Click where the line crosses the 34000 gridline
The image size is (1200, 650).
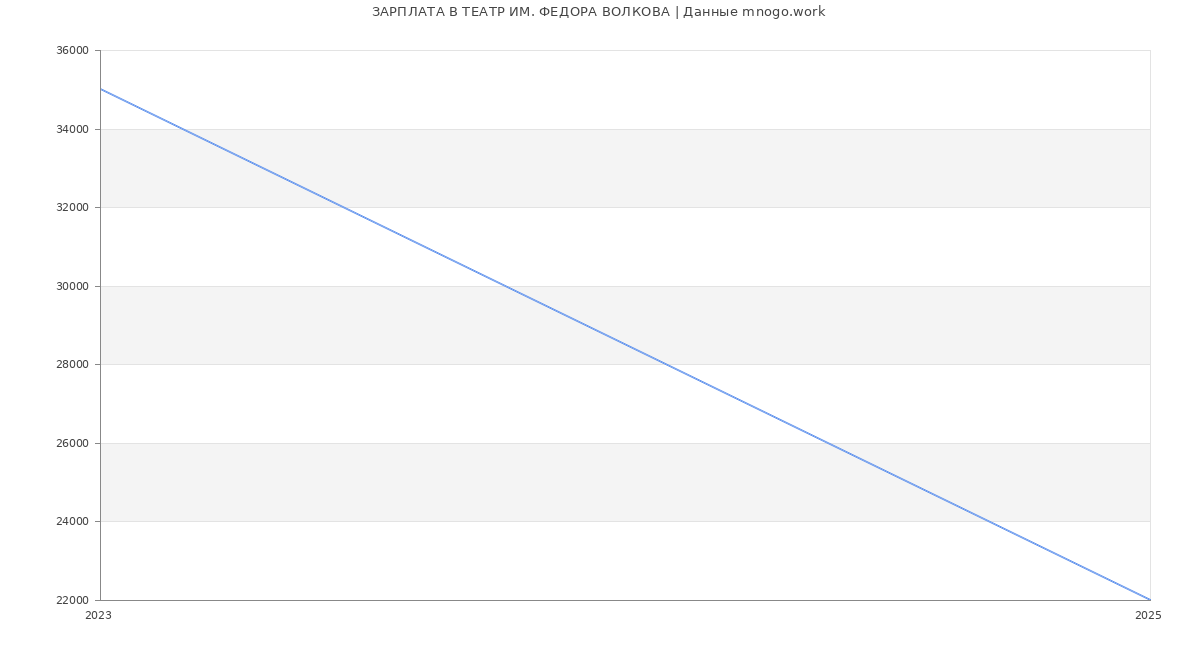pyautogui.click(x=181, y=129)
